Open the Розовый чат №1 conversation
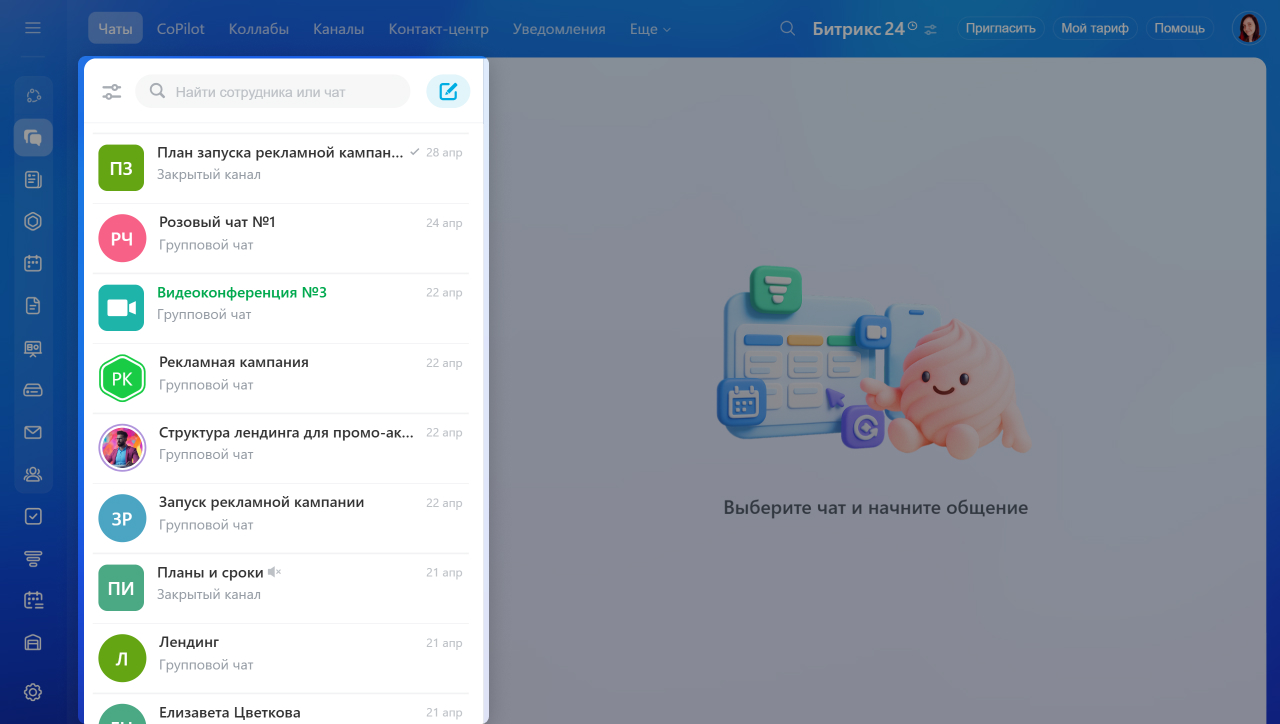 281,238
